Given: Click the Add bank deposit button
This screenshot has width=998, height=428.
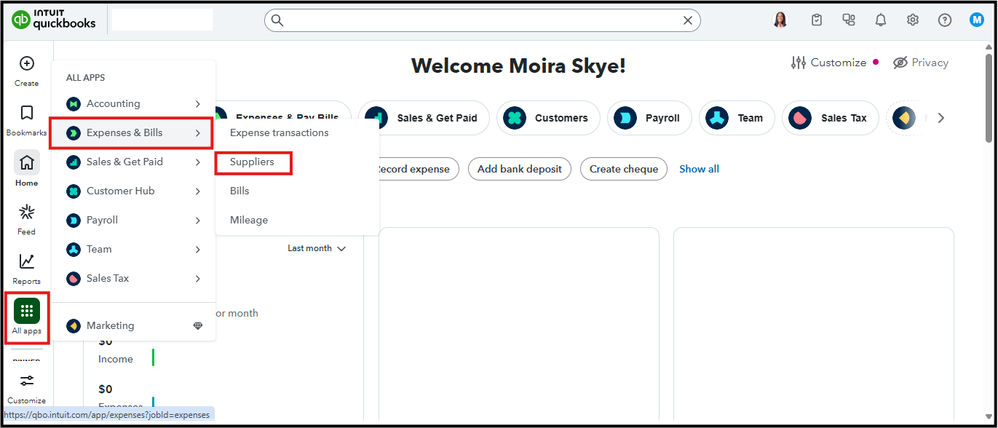Looking at the screenshot, I should (519, 169).
